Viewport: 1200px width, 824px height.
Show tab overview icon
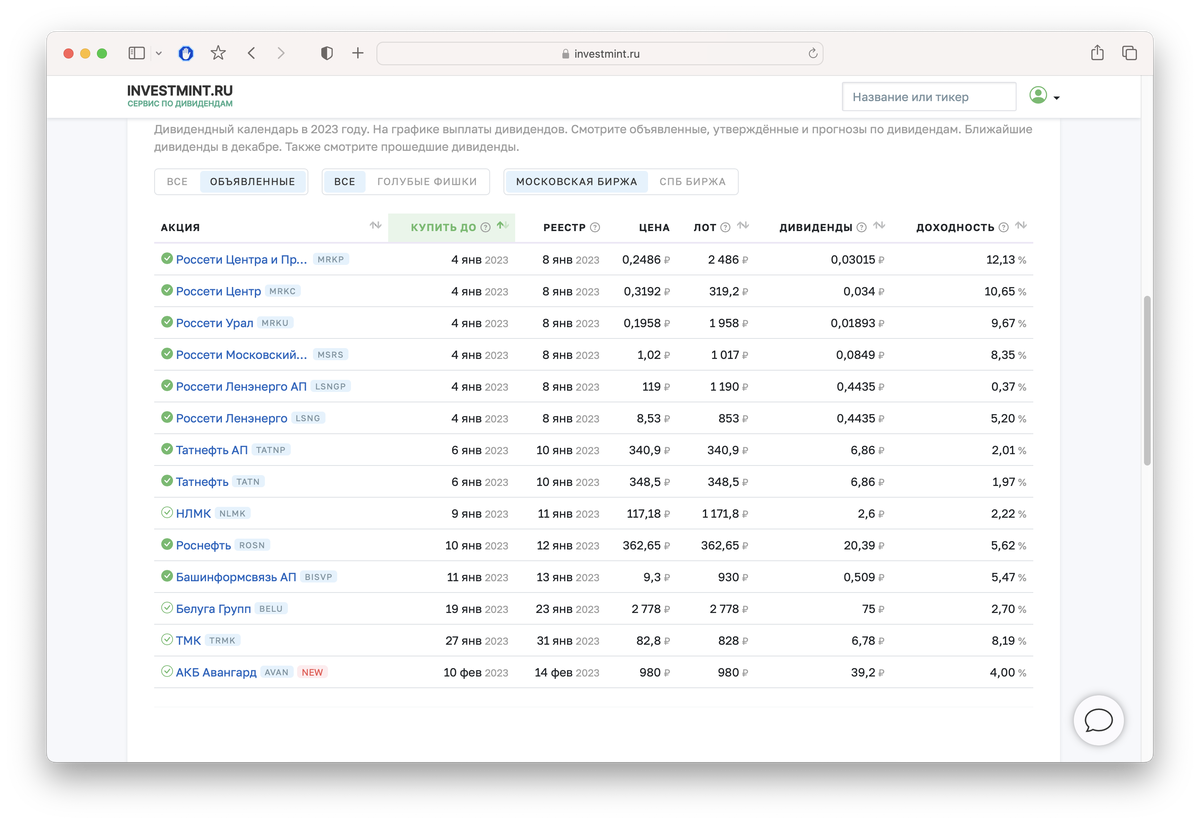point(1130,53)
